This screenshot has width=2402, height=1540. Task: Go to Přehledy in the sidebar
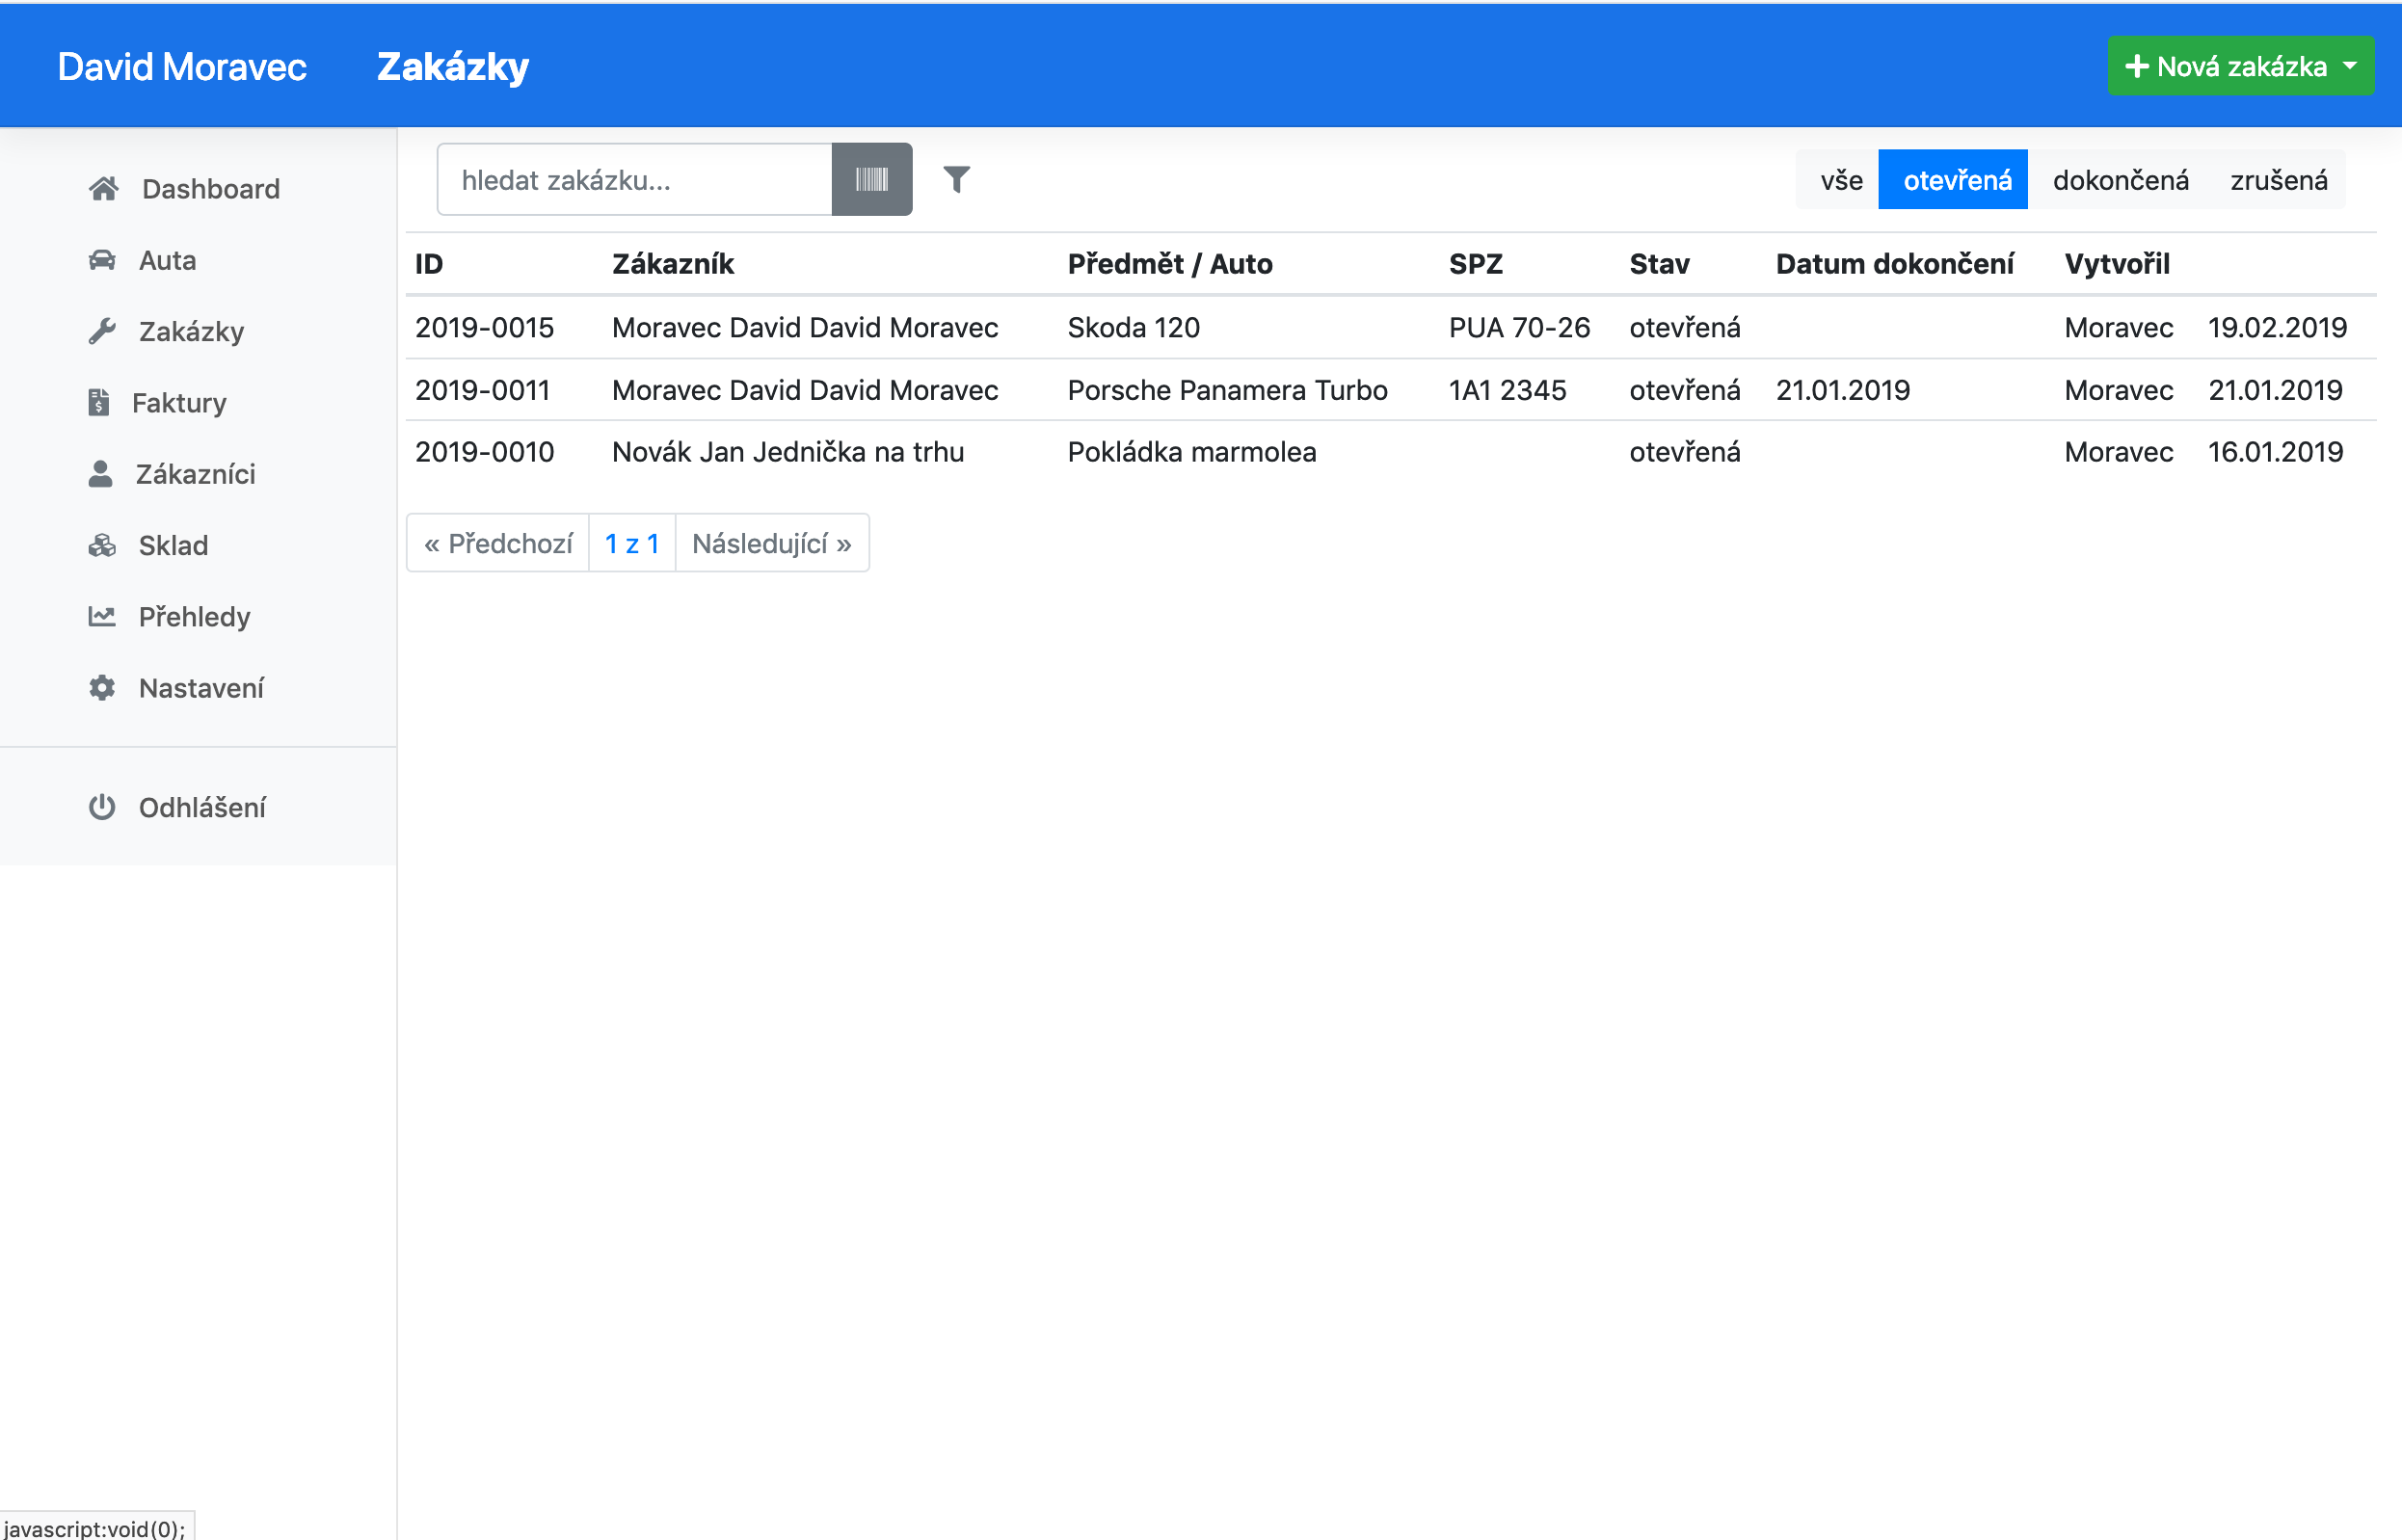click(194, 617)
